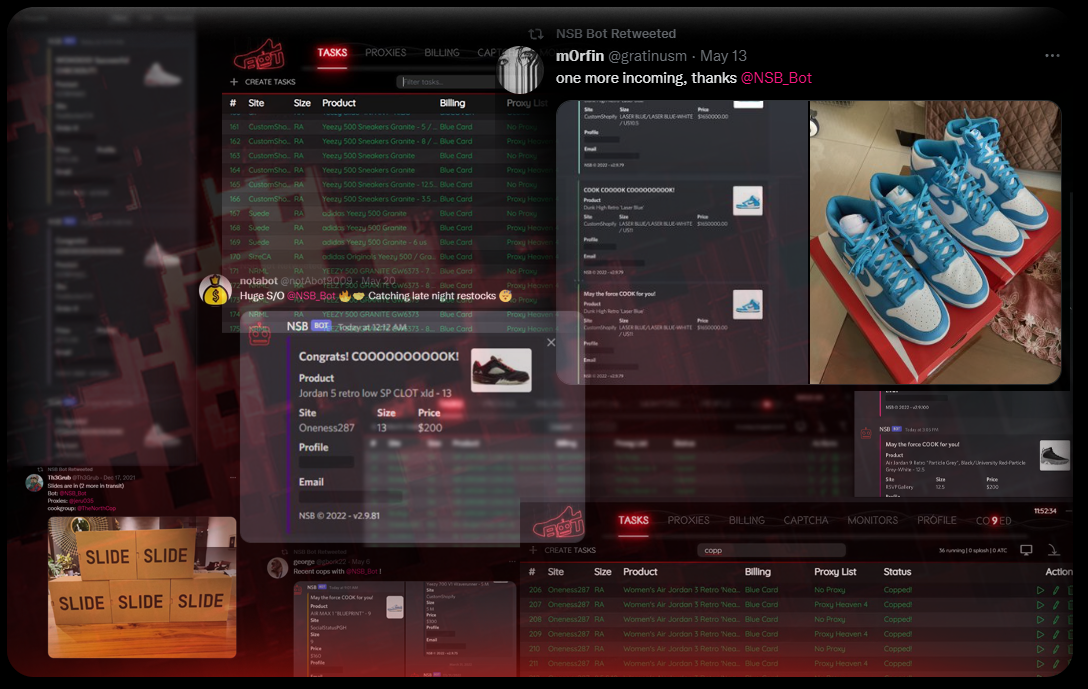This screenshot has height=689, width=1088.
Task: Switch to the MONITORS tab
Action: (x=872, y=520)
